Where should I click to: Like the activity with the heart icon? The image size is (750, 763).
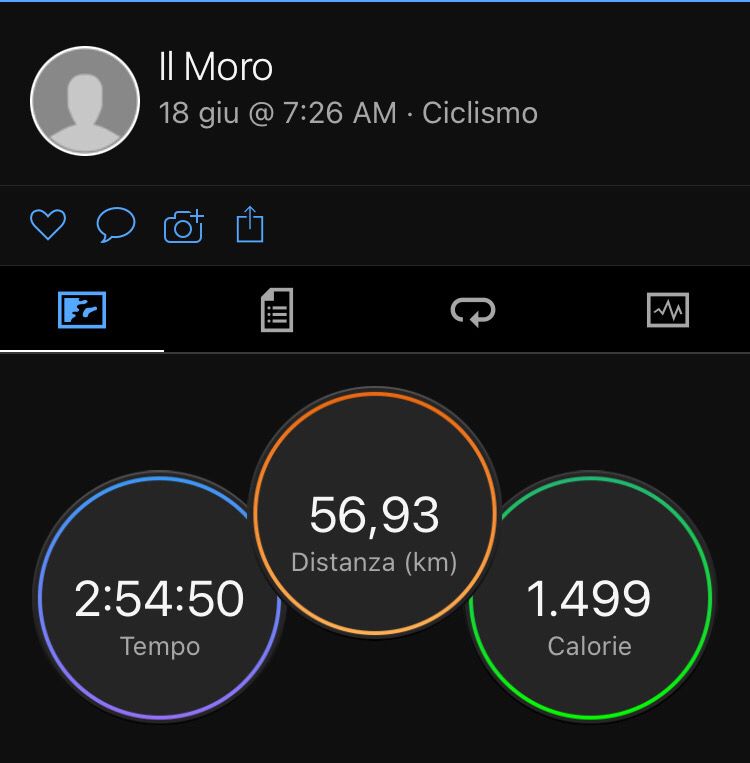48,224
